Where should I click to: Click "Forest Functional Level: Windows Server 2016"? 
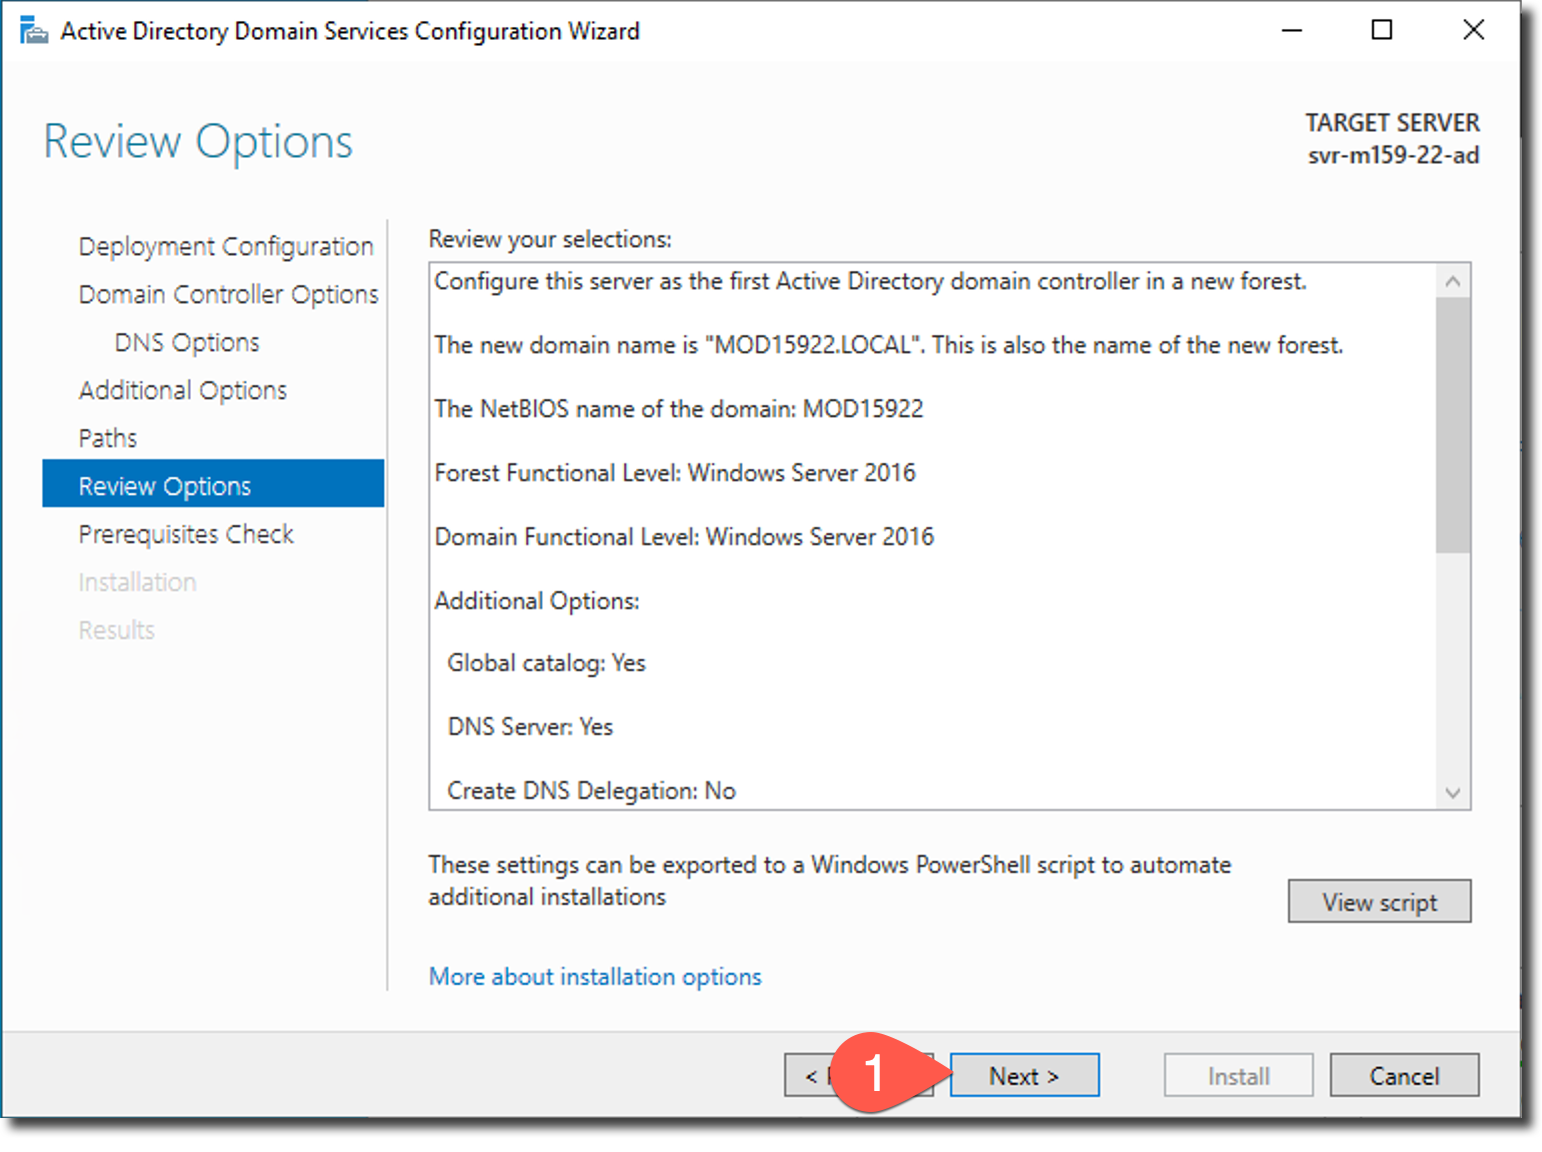click(x=675, y=473)
